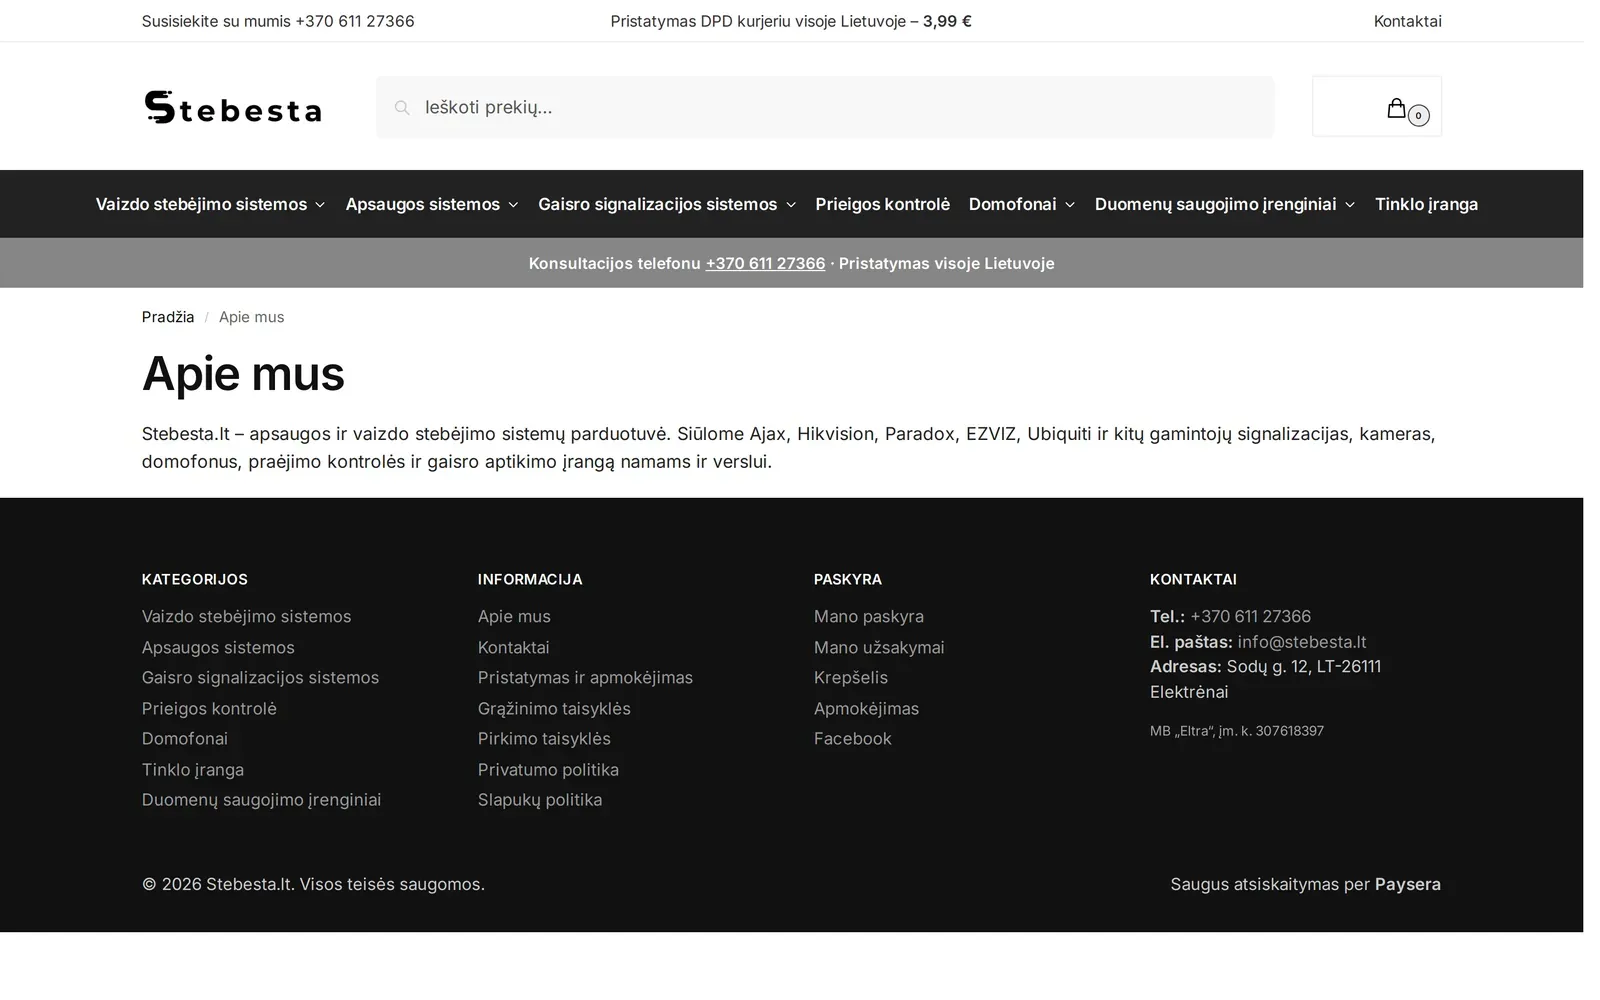Viewport: 1600px width, 1000px height.
Task: Click the Apie mus page heading
Action: coord(243,373)
